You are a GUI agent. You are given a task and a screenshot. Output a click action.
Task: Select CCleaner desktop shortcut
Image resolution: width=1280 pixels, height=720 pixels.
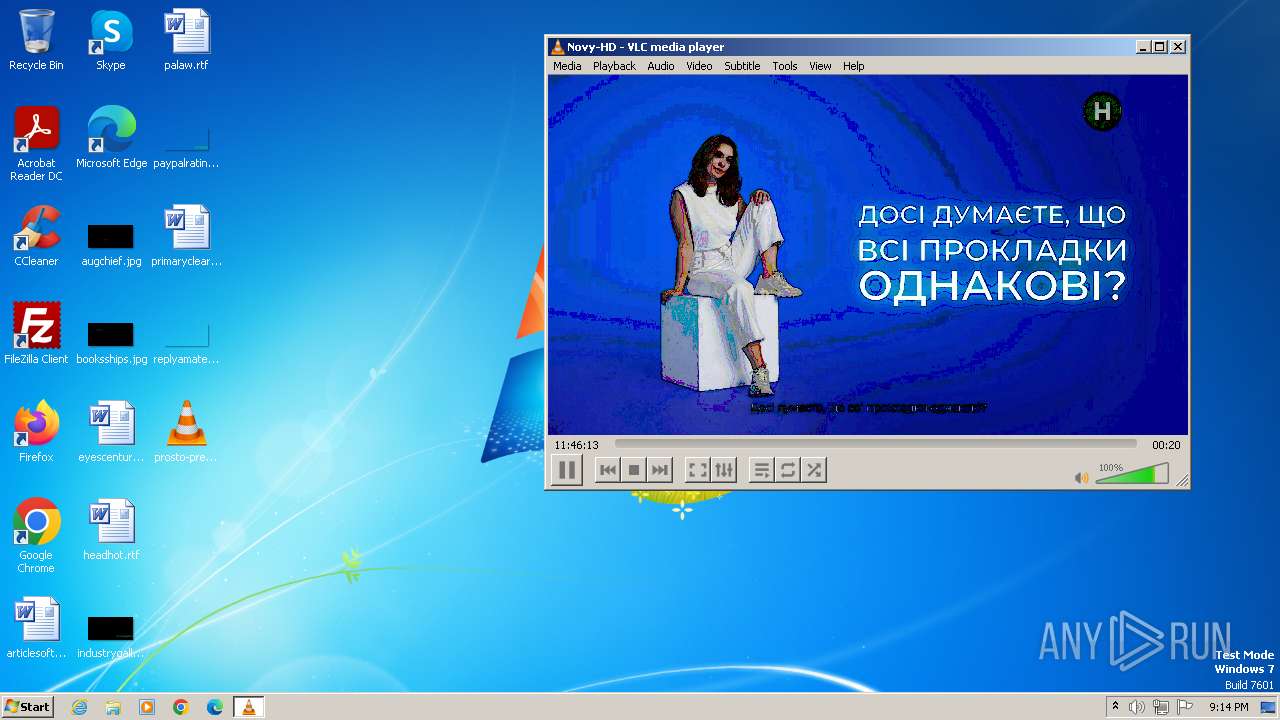tap(36, 236)
